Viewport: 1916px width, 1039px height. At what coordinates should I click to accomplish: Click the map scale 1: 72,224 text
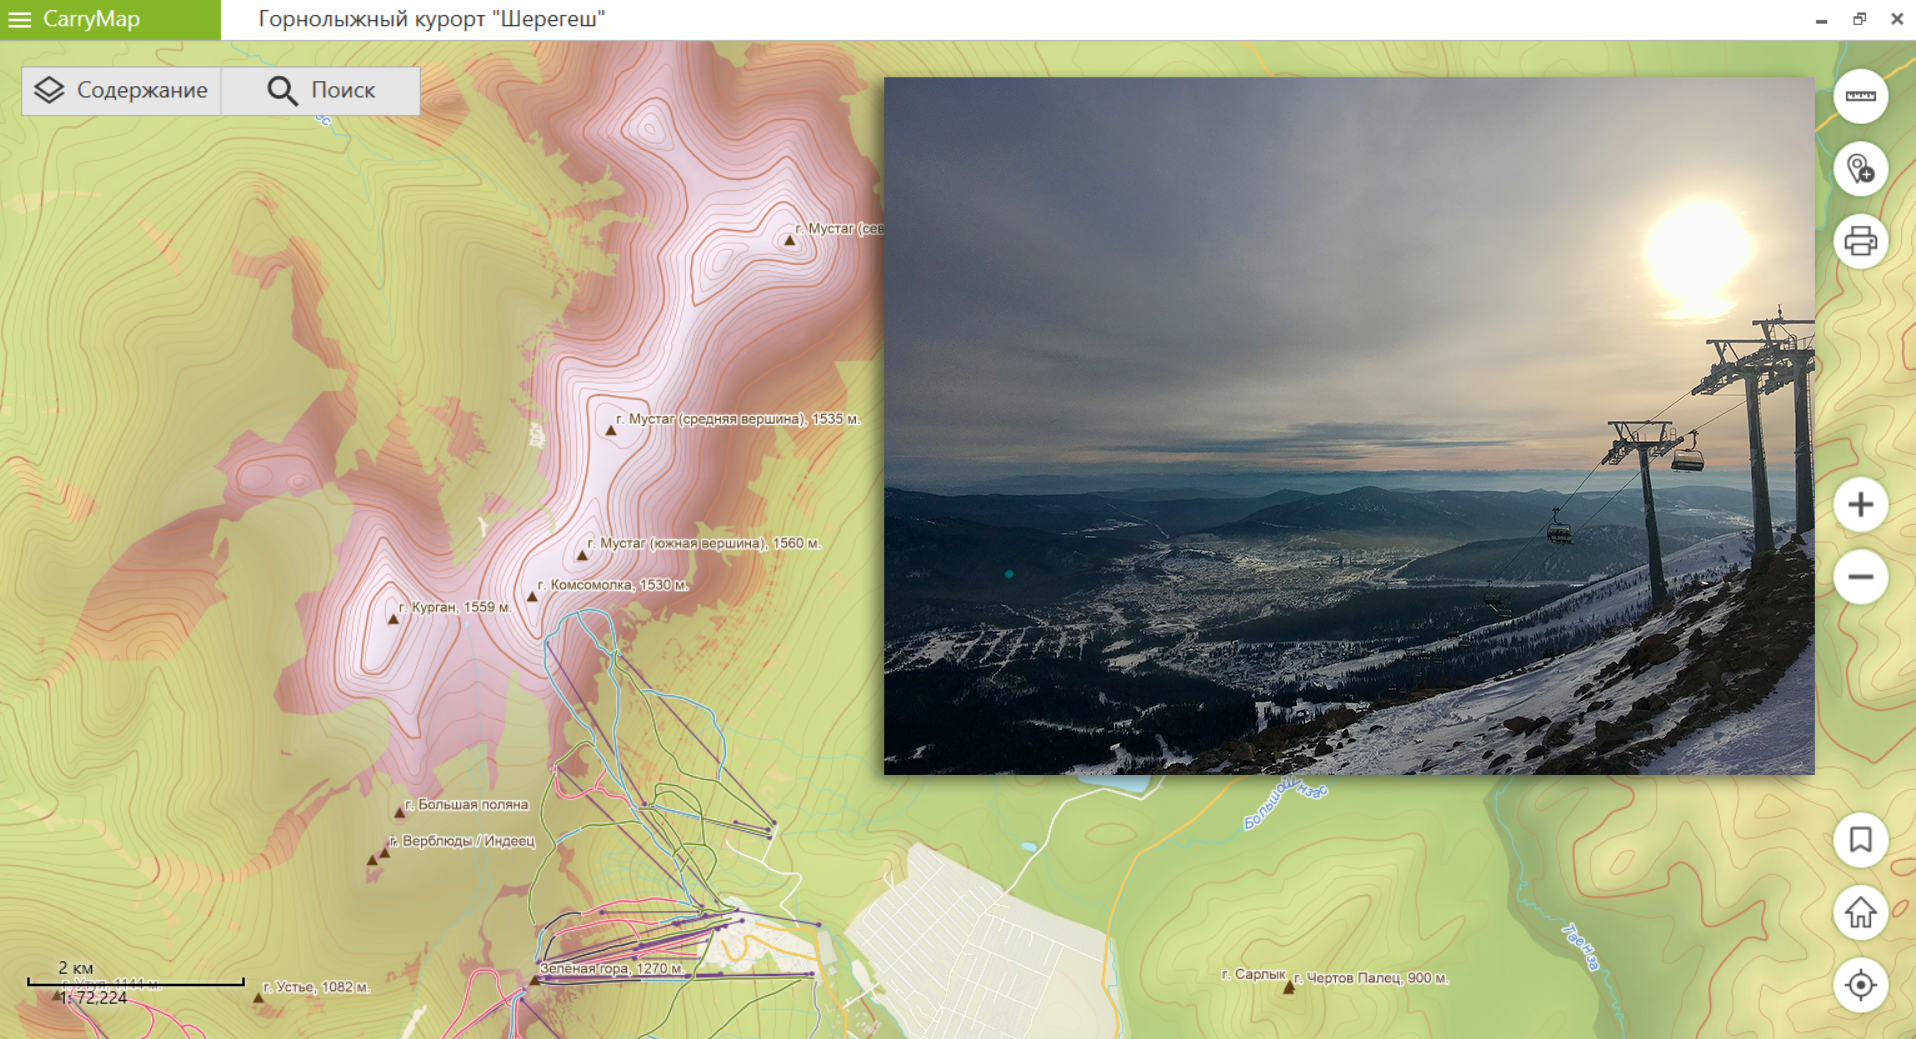click(93, 998)
